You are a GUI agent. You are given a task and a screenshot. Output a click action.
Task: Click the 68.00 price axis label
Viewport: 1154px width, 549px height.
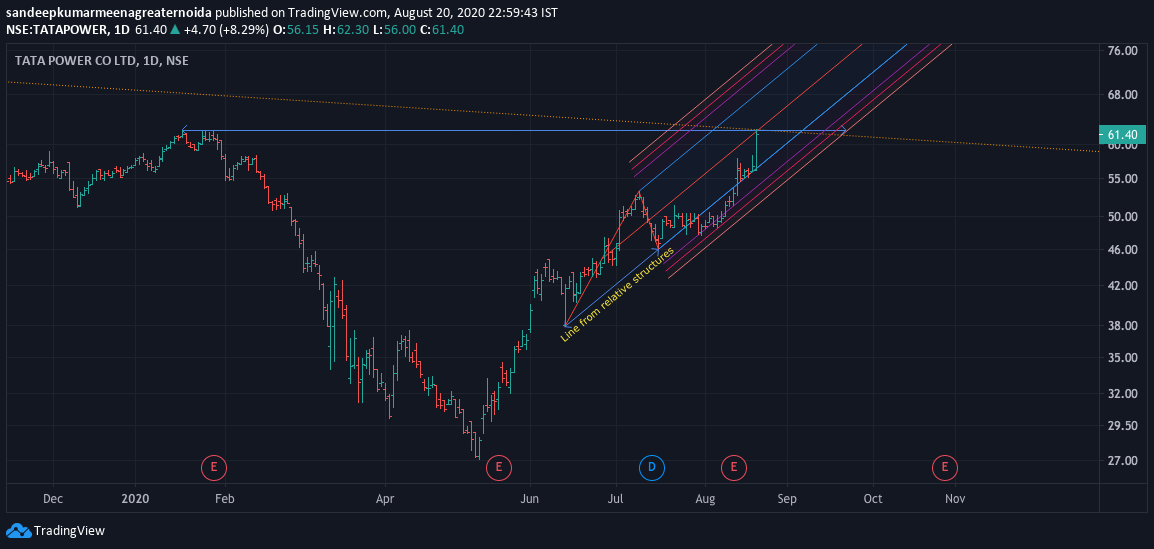pos(1123,95)
